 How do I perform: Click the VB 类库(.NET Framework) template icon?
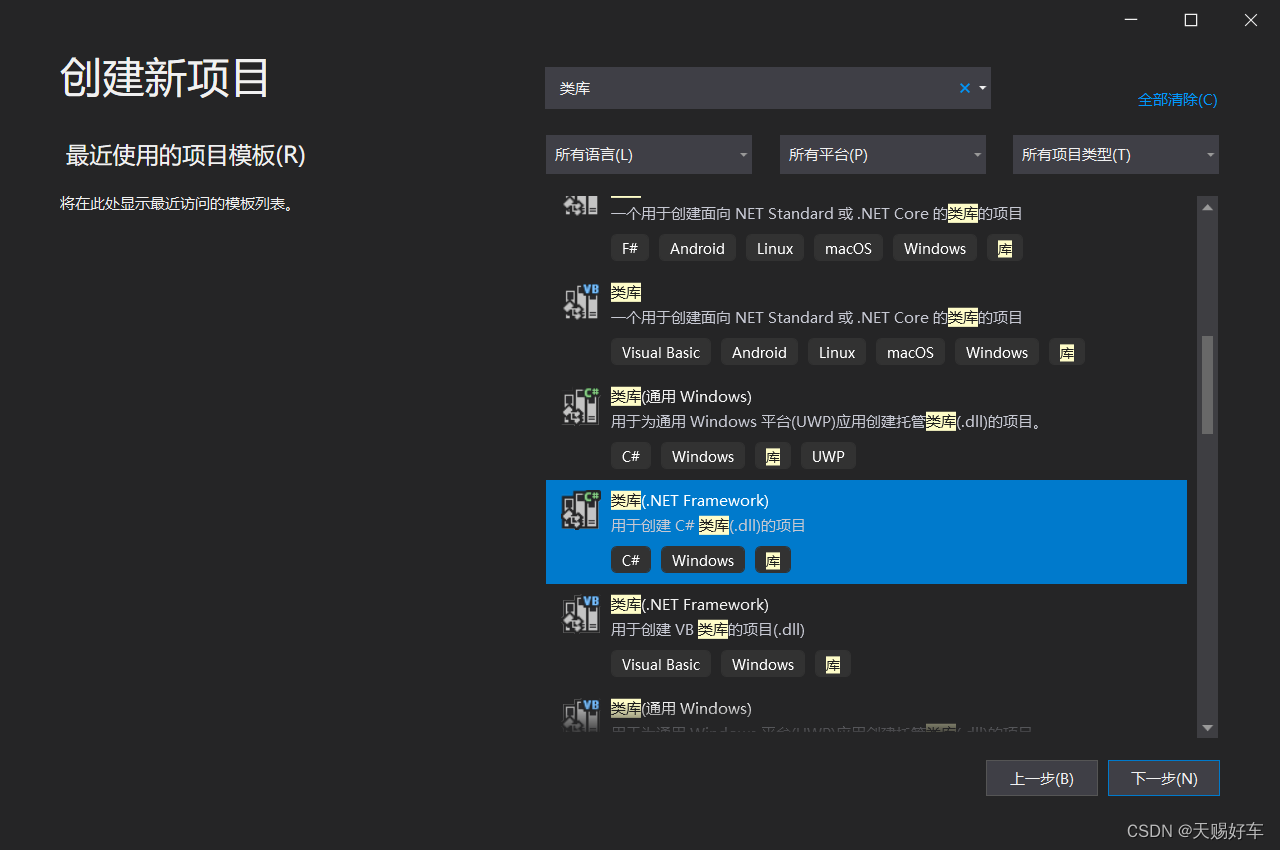click(x=581, y=614)
